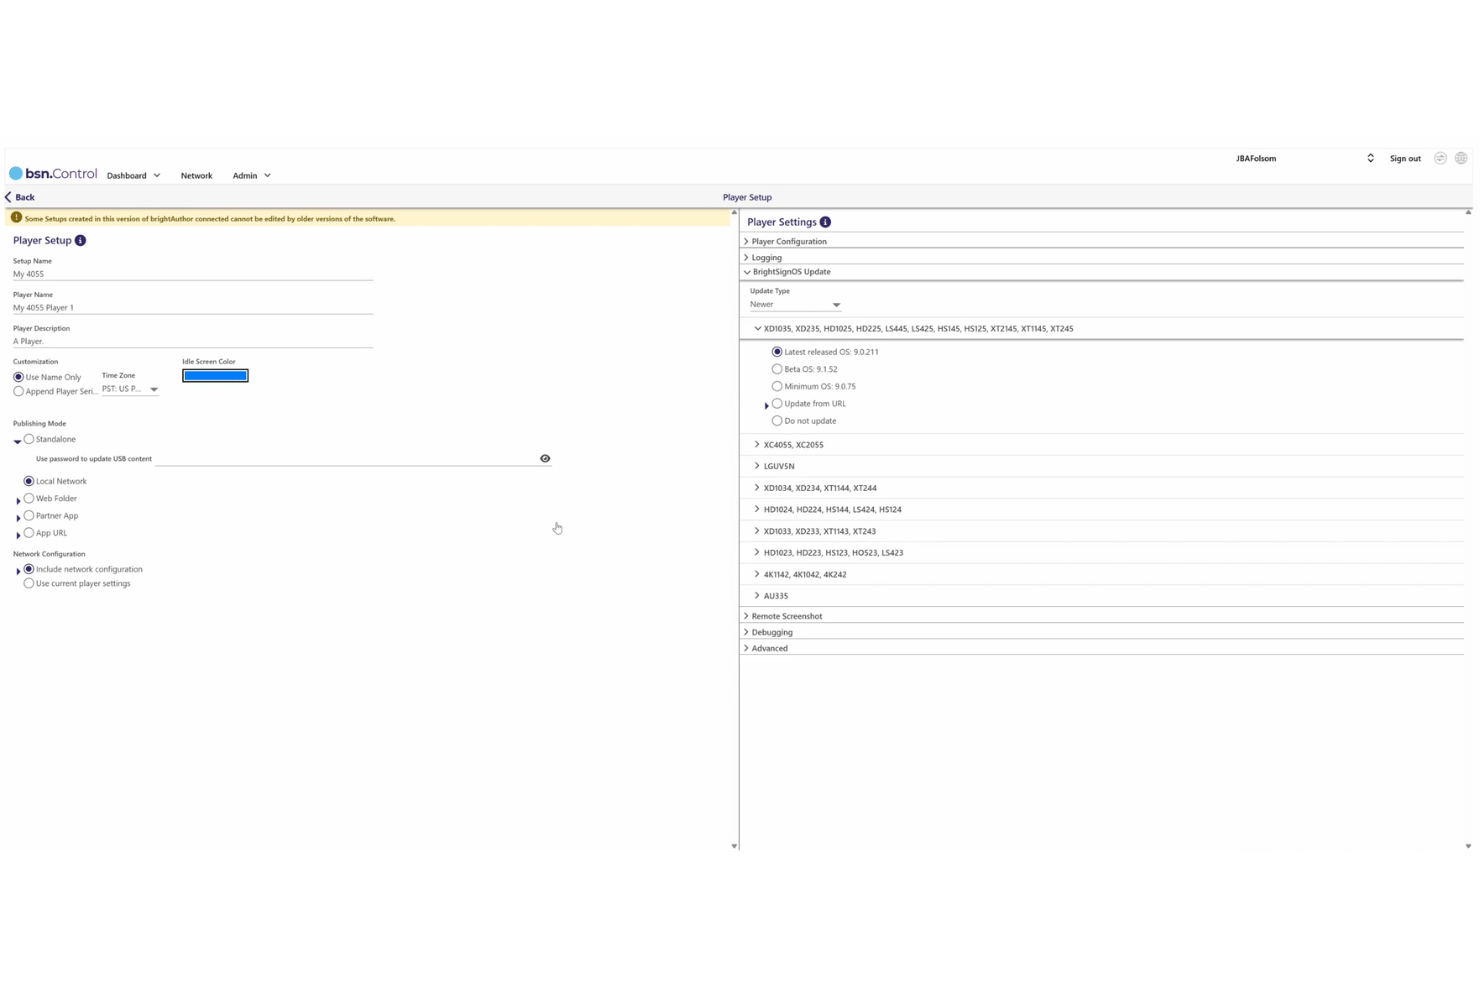Choose App URL publishing mode
1480x987 pixels.
29,533
